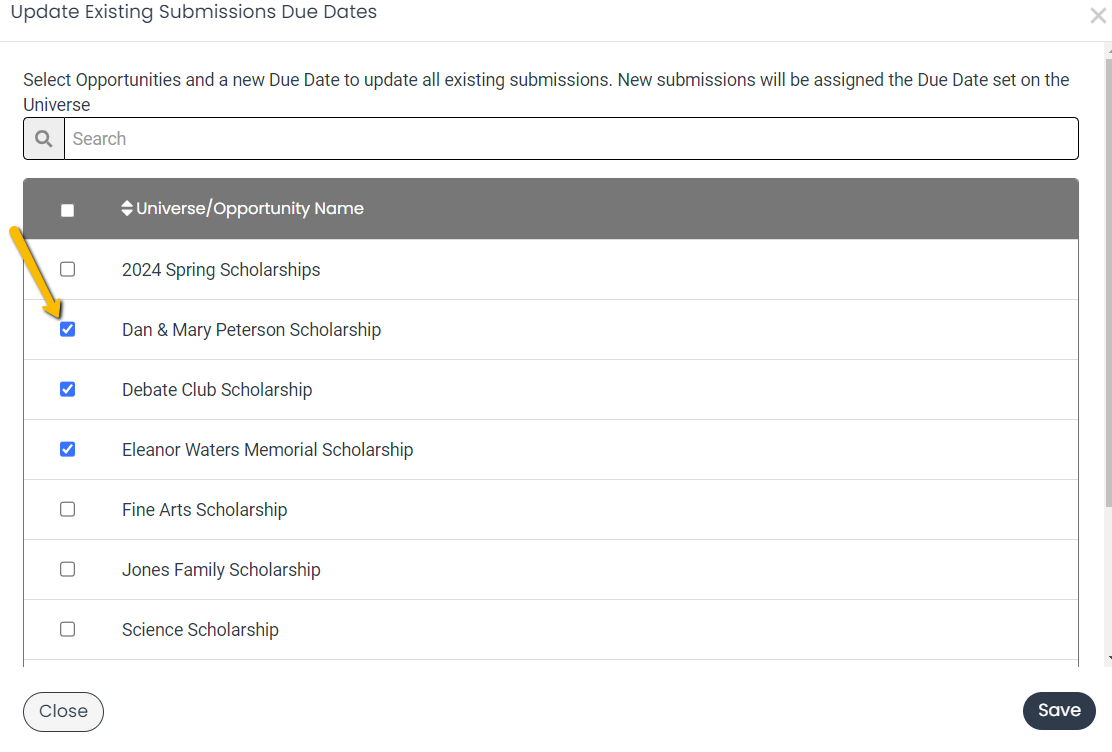Check the 2024 Spring Scholarships checkbox

[67, 270]
